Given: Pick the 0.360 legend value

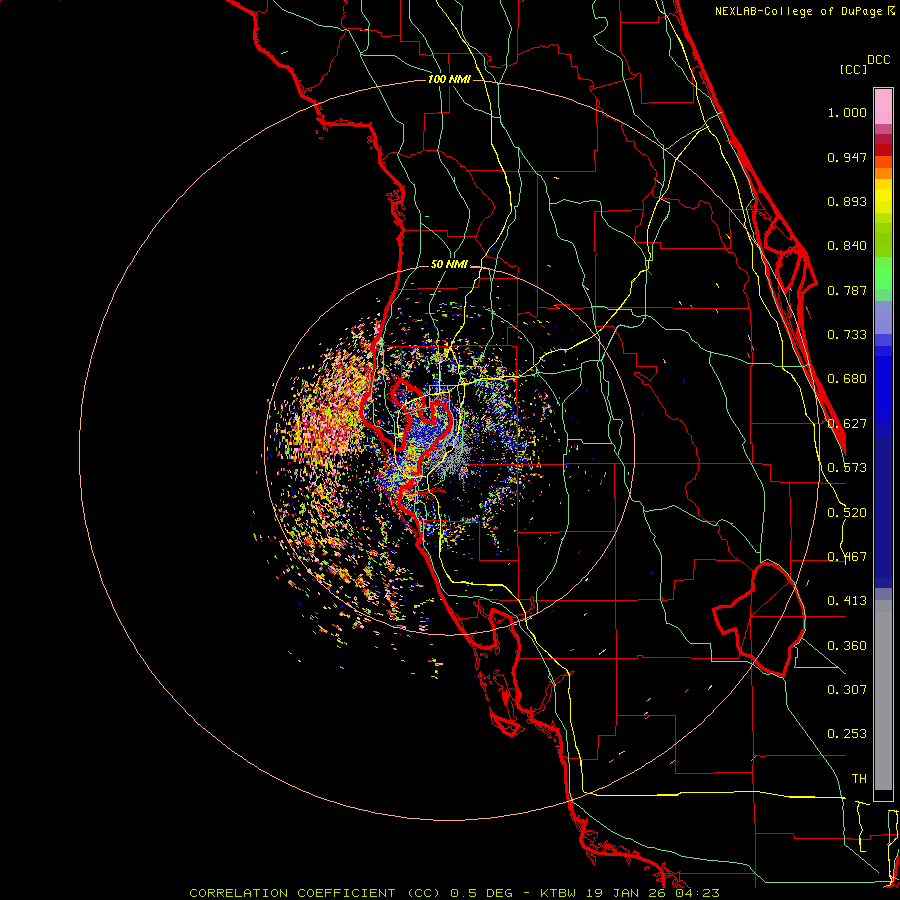Looking at the screenshot, I should 847,646.
